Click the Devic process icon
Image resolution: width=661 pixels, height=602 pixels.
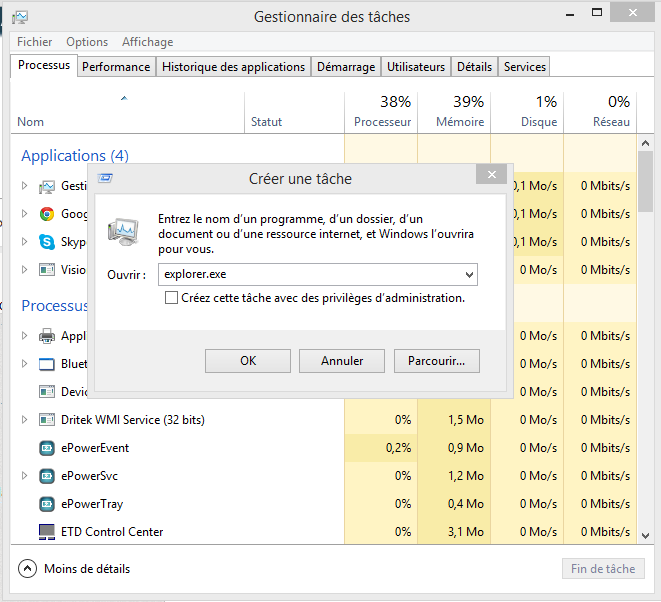tap(47, 392)
